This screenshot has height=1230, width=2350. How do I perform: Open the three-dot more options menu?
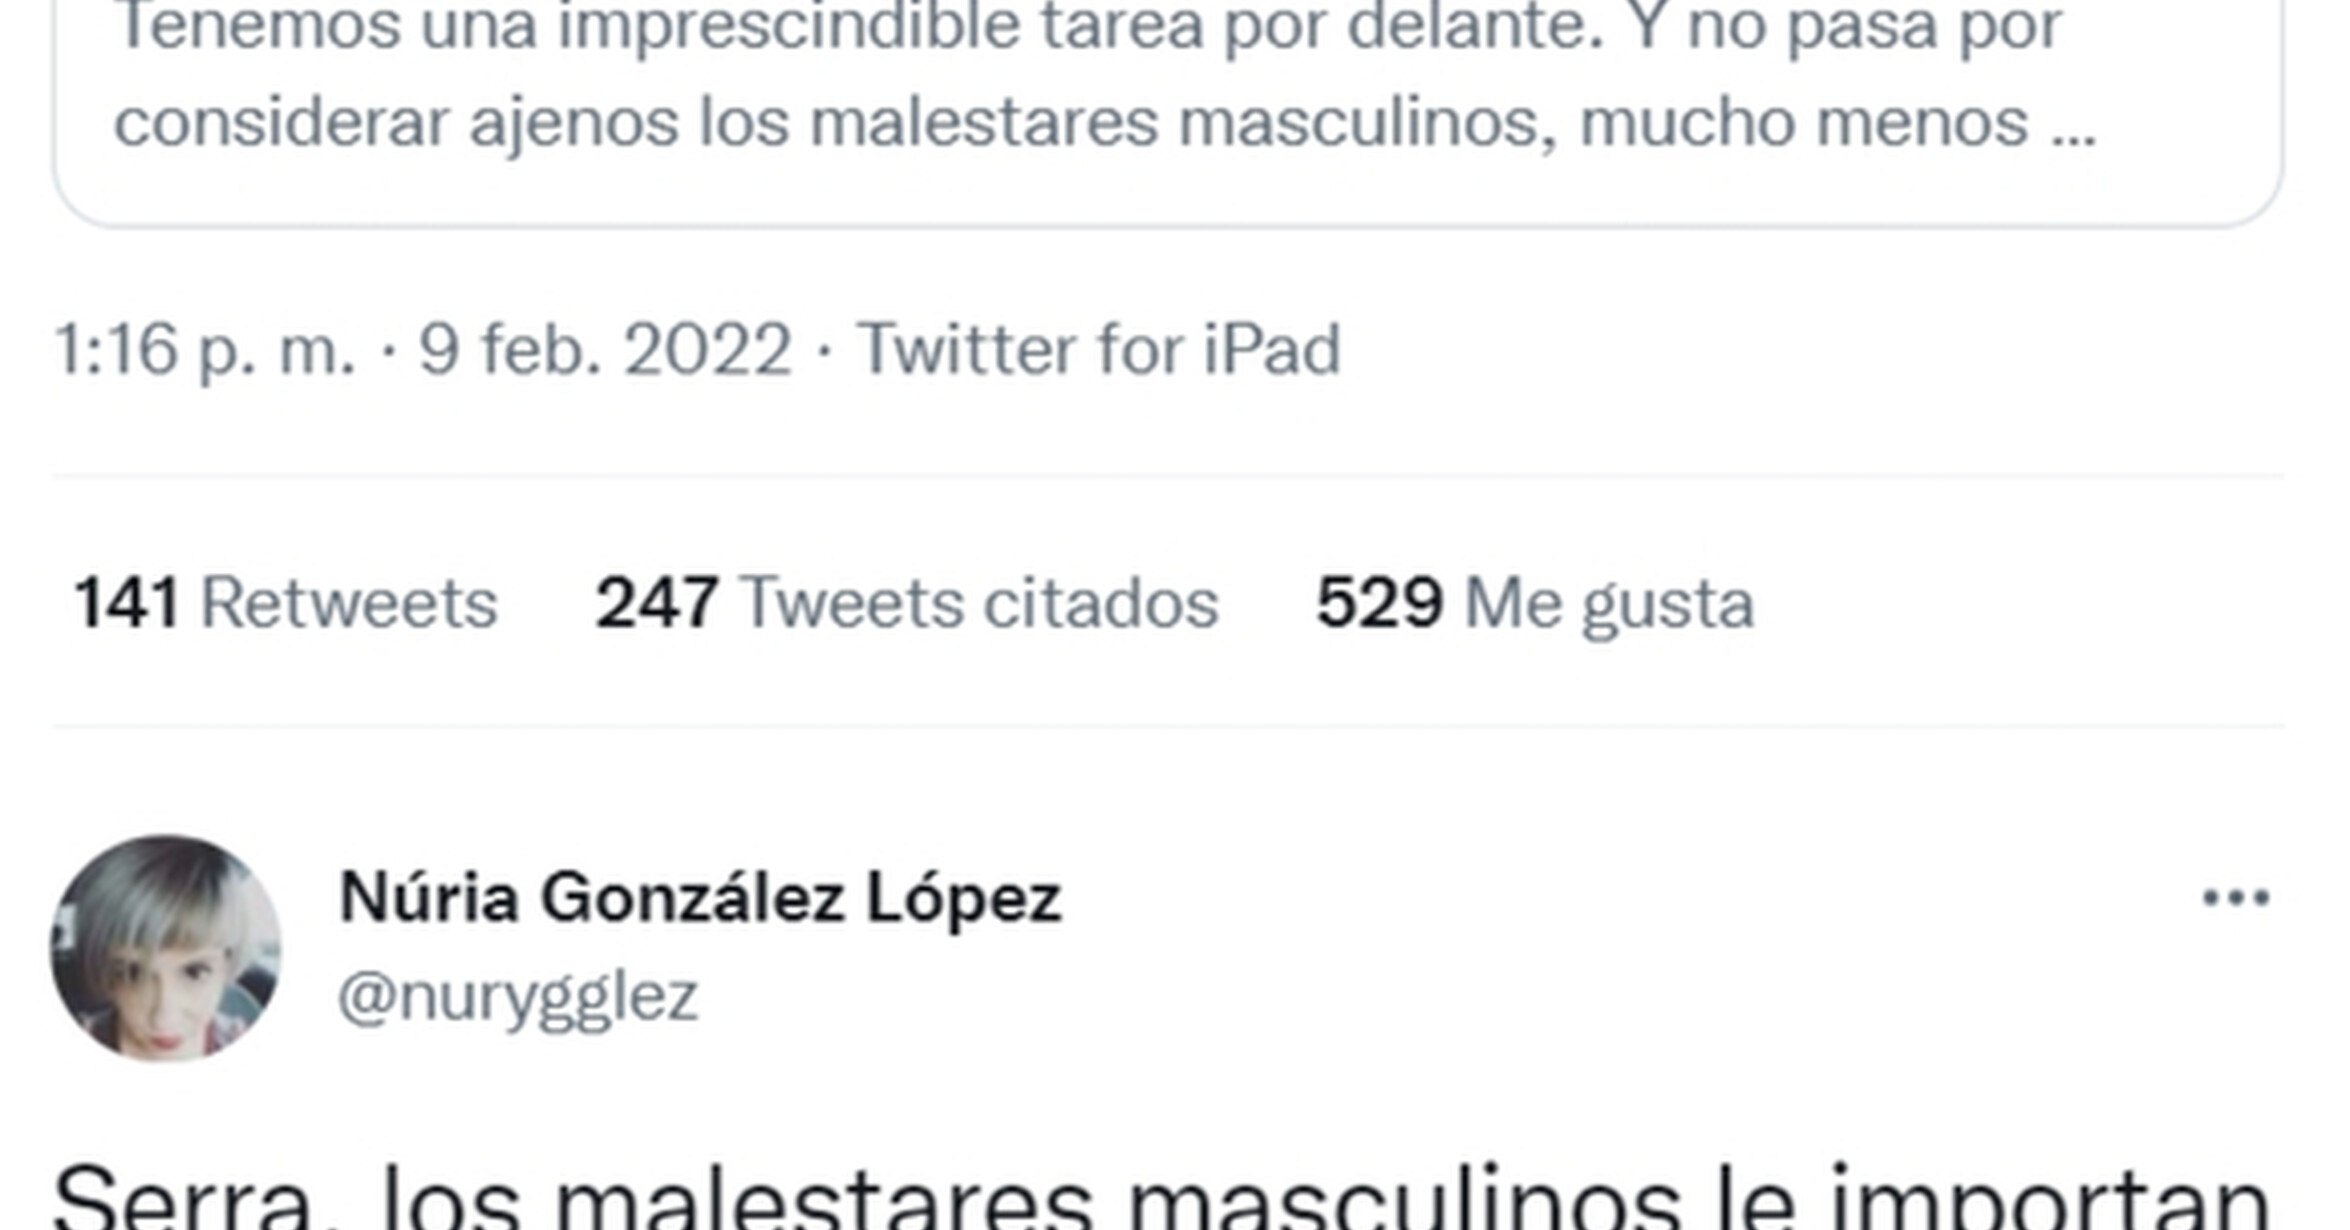point(2236,897)
